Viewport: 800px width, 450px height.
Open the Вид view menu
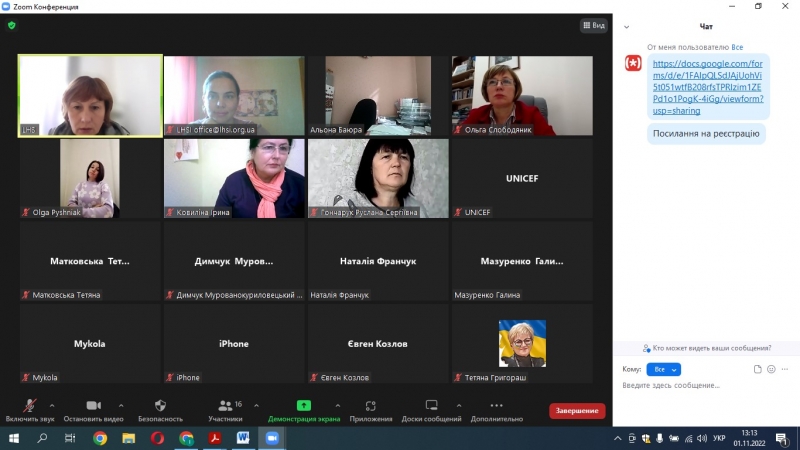tap(593, 25)
